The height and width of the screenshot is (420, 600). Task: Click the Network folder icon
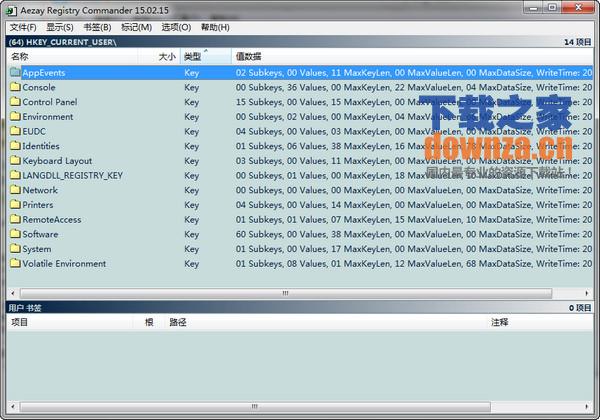tap(15, 190)
